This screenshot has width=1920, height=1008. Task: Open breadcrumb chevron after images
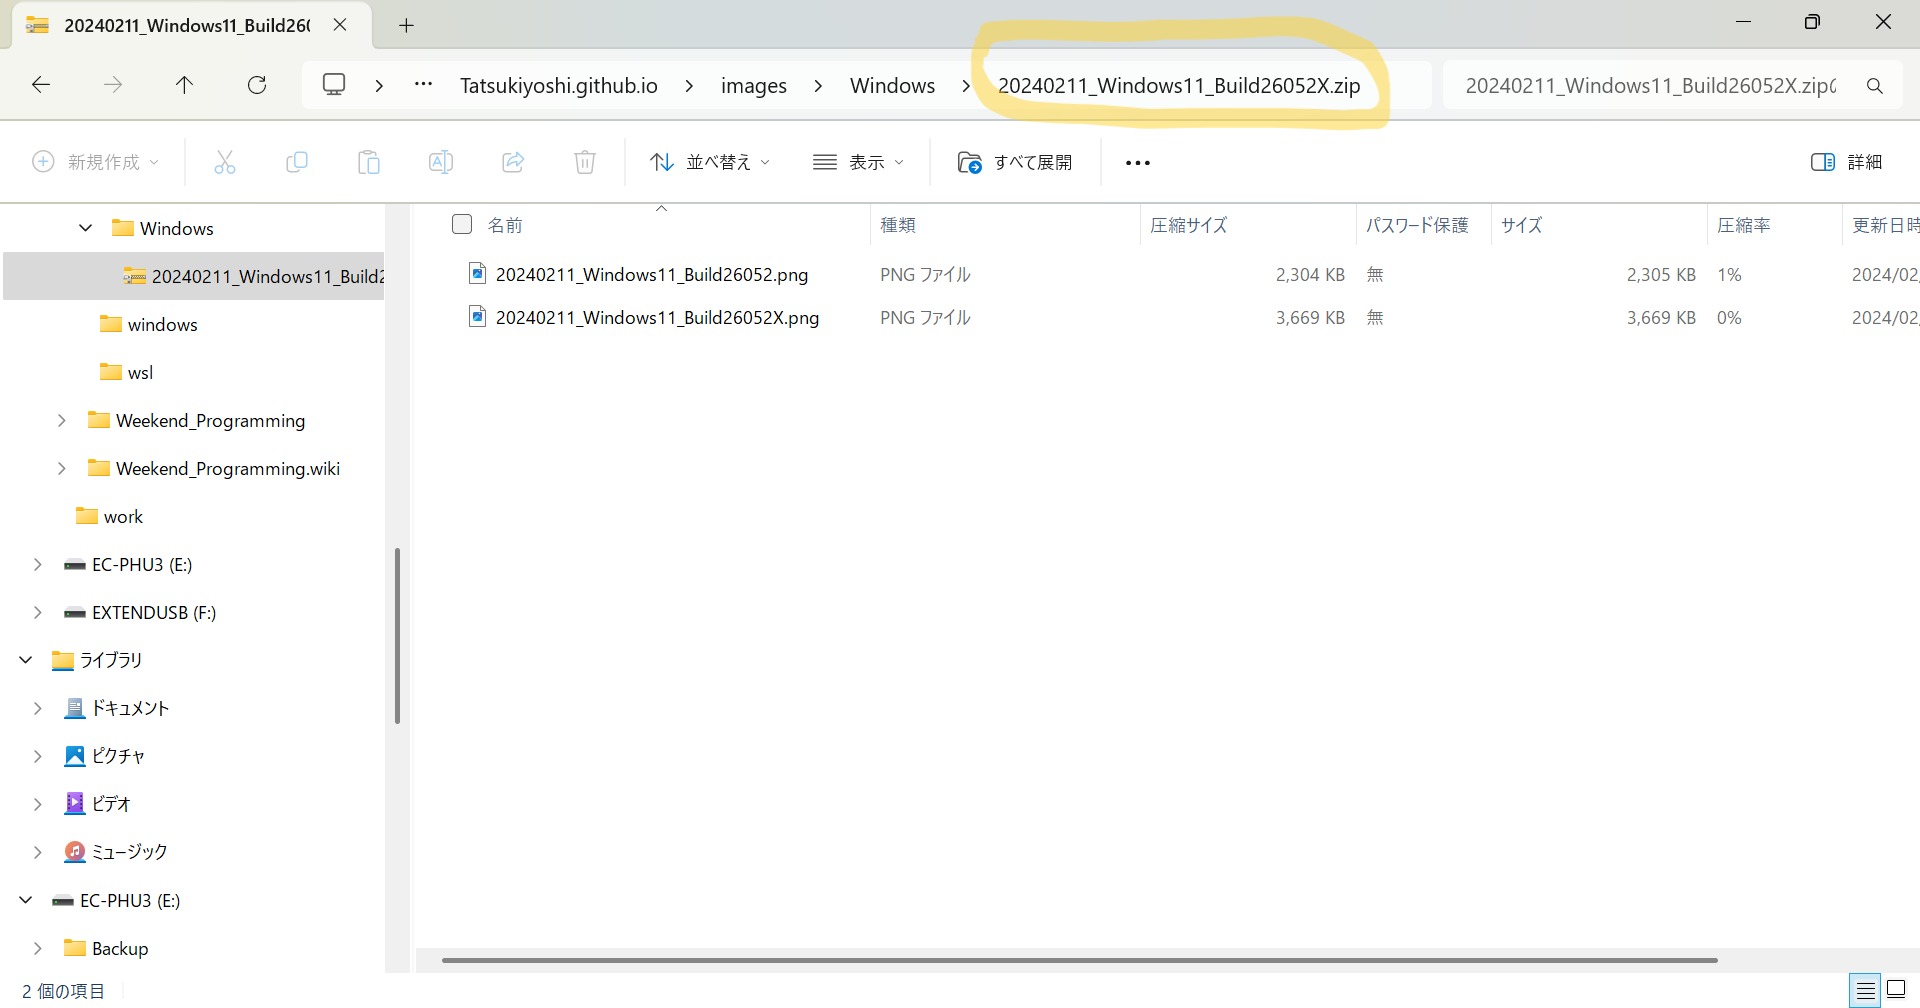coord(818,86)
